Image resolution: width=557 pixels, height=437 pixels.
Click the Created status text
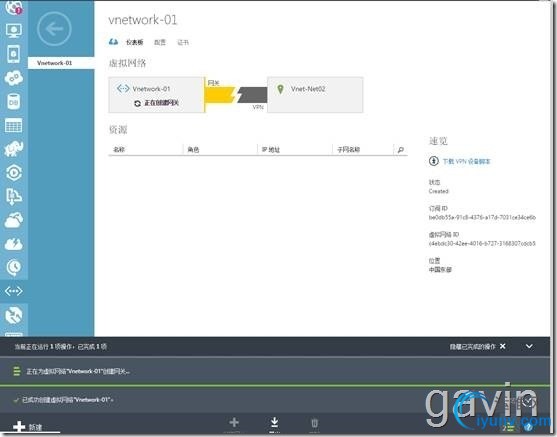coord(438,191)
